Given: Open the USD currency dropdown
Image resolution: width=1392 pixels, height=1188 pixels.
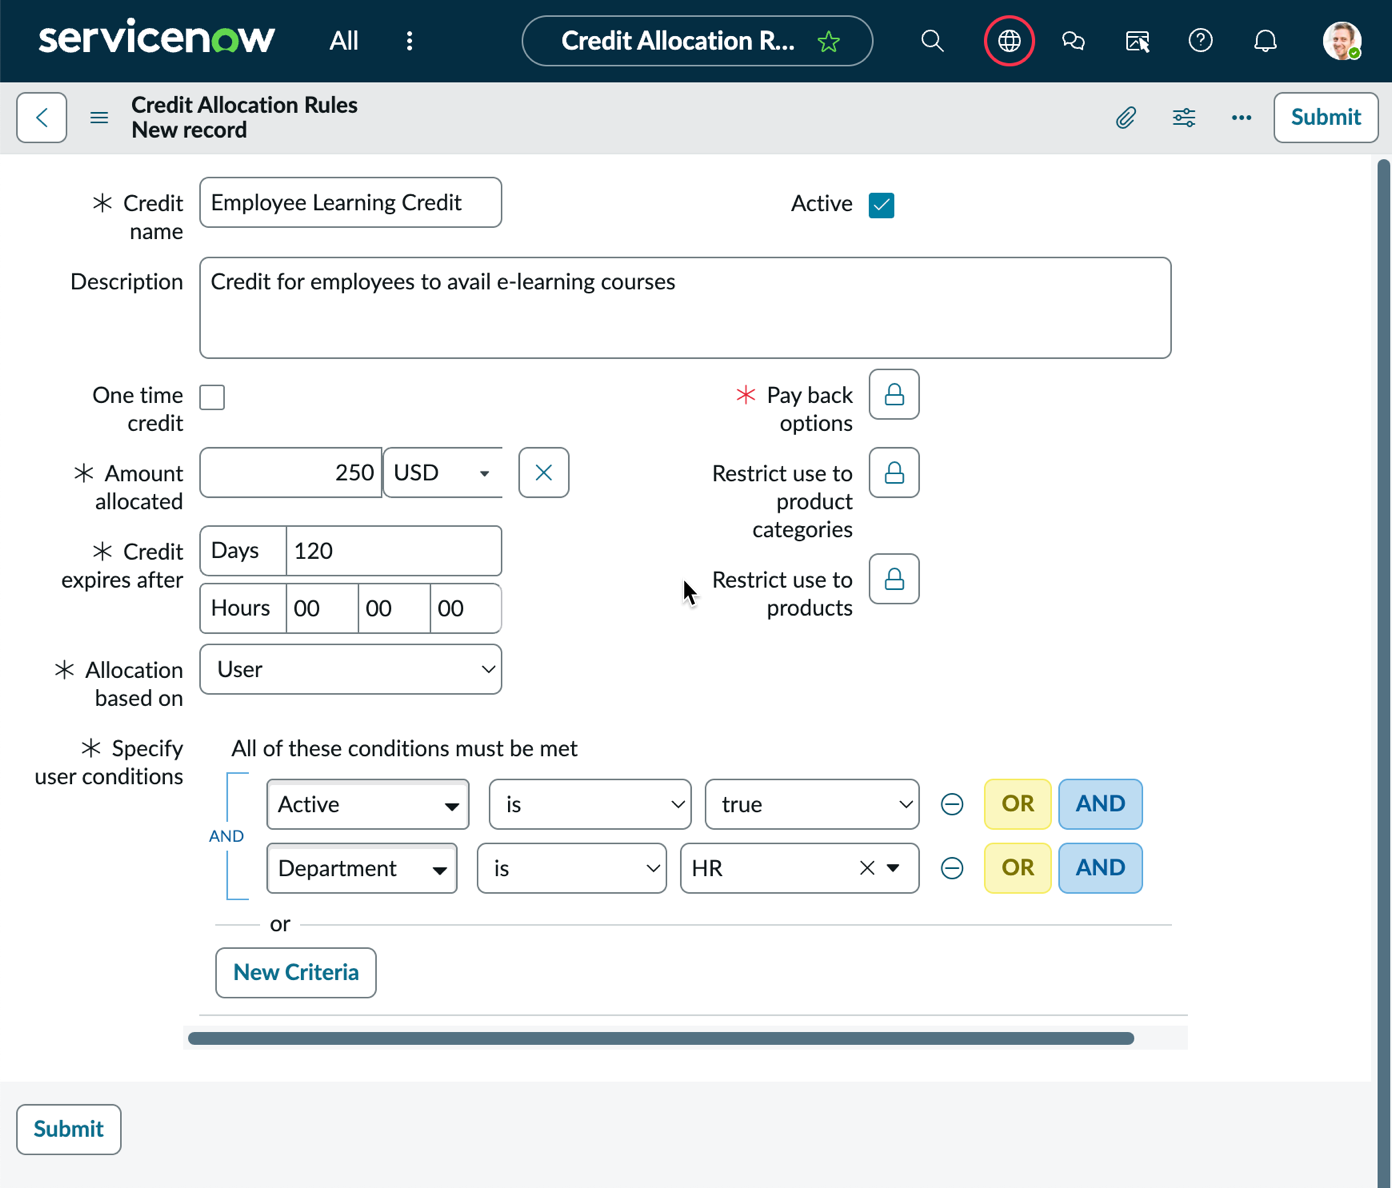Looking at the screenshot, I should [443, 473].
